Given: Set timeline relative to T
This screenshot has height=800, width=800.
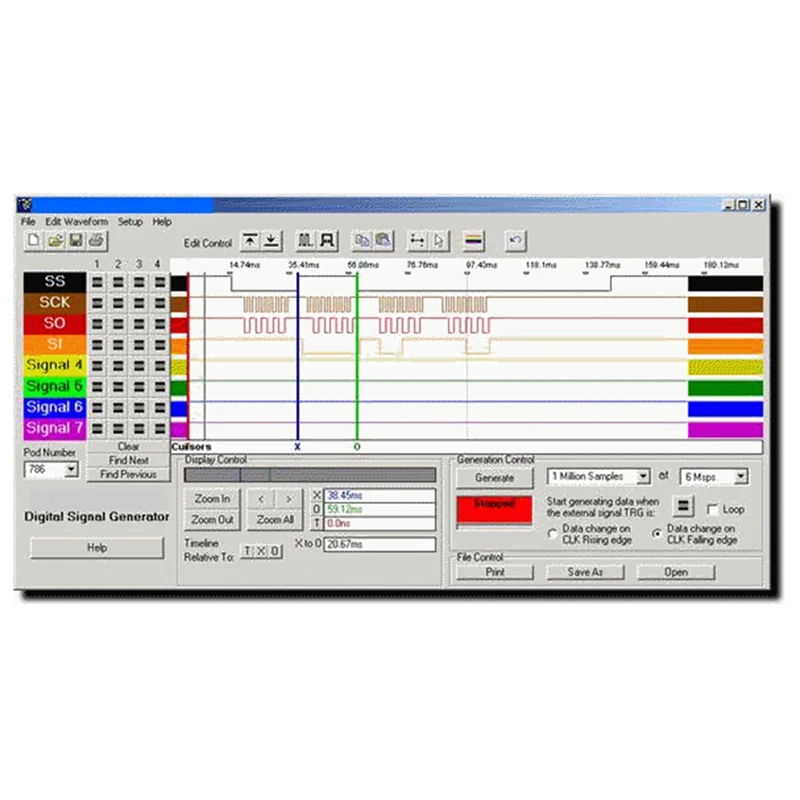Looking at the screenshot, I should click(x=247, y=551).
